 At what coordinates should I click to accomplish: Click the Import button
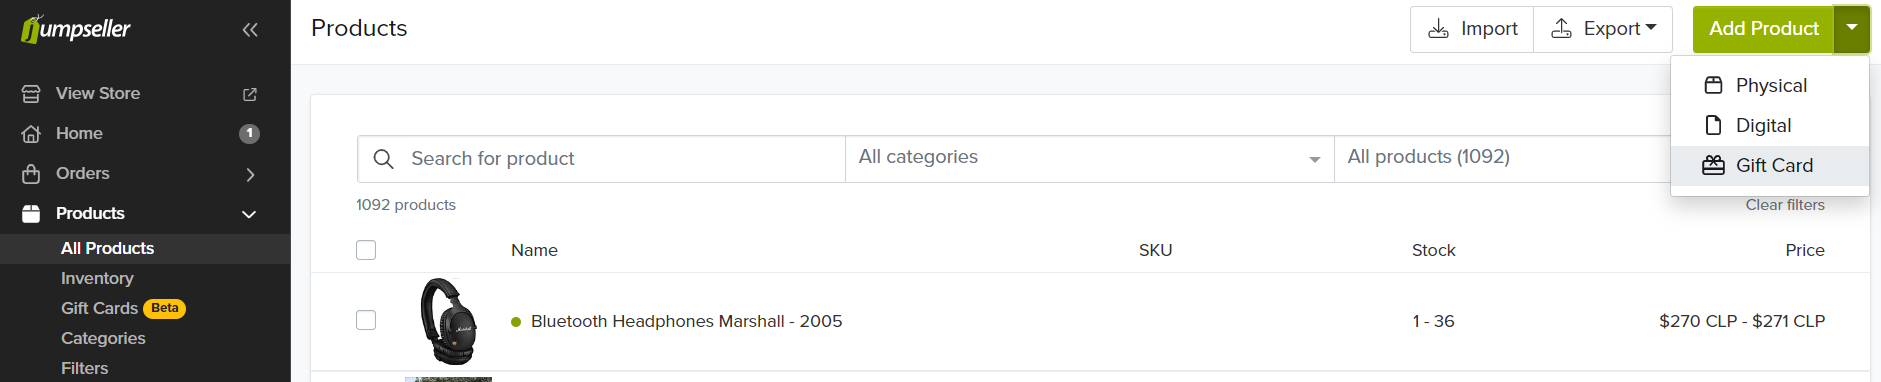pyautogui.click(x=1472, y=29)
